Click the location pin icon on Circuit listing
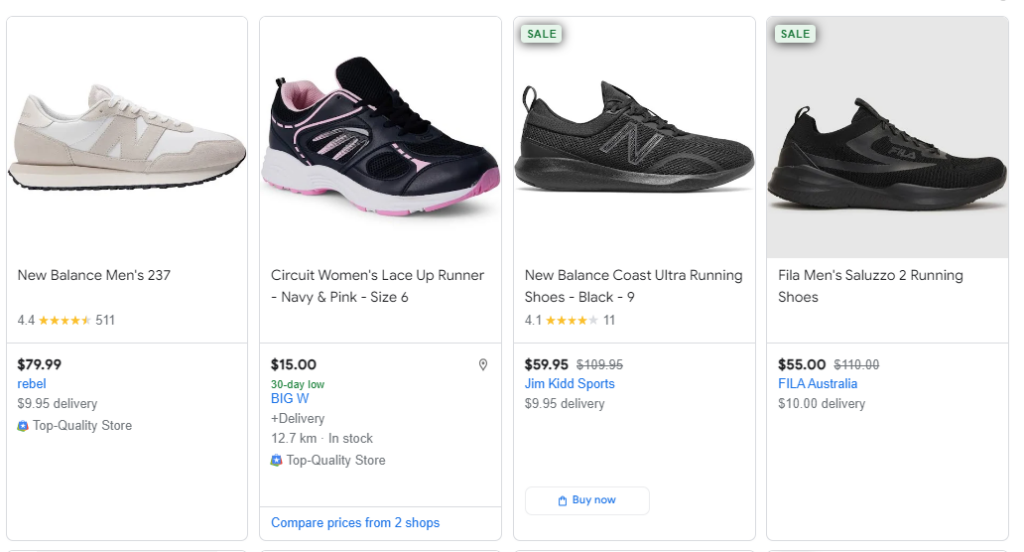 483,365
